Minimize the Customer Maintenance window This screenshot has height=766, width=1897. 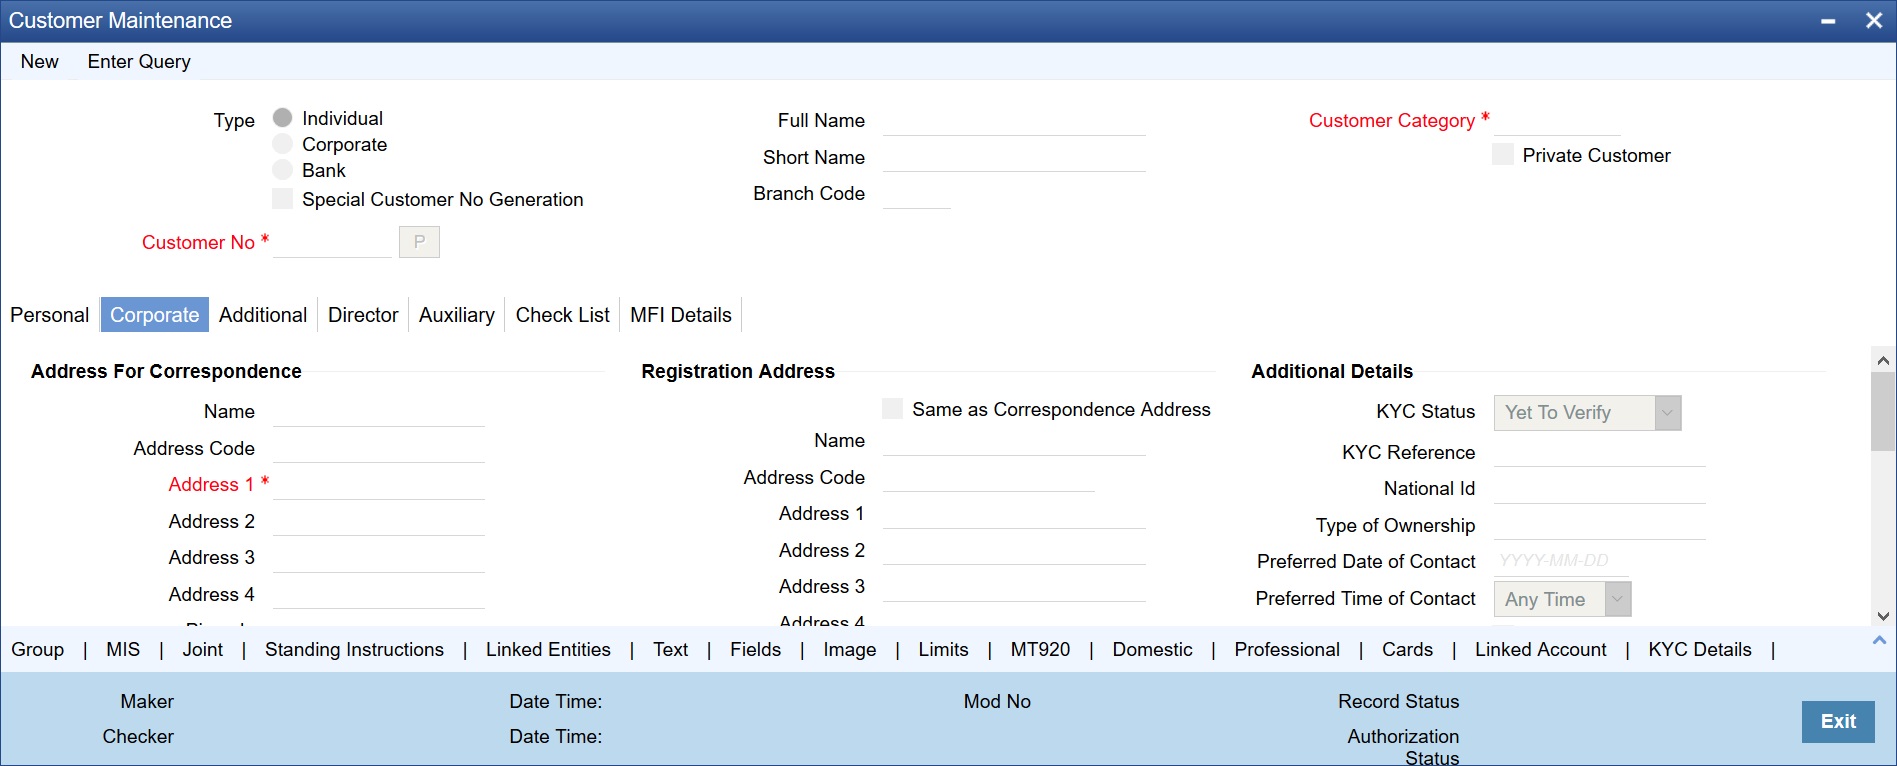coord(1828,21)
